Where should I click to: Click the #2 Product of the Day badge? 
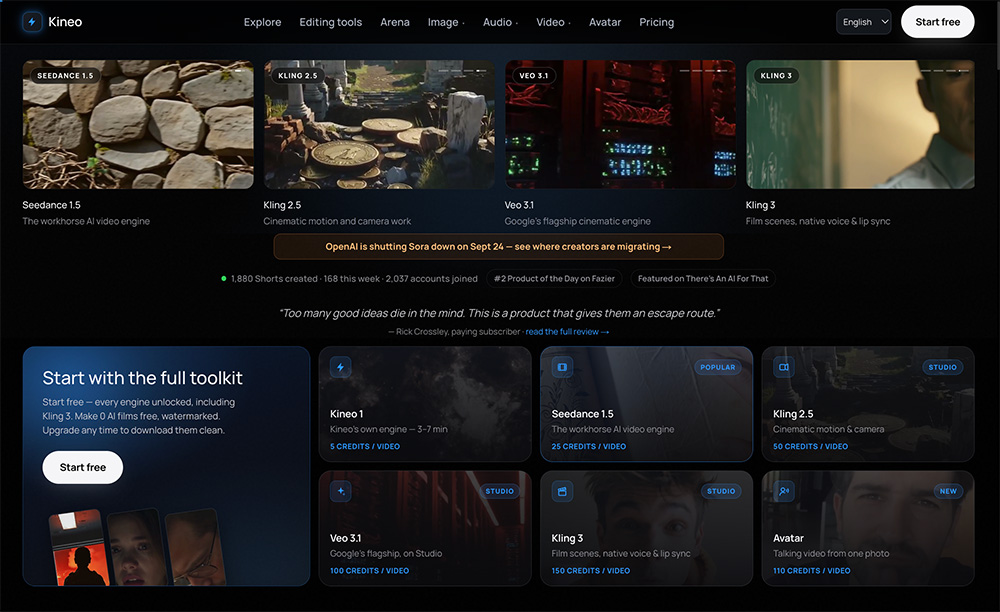[554, 279]
